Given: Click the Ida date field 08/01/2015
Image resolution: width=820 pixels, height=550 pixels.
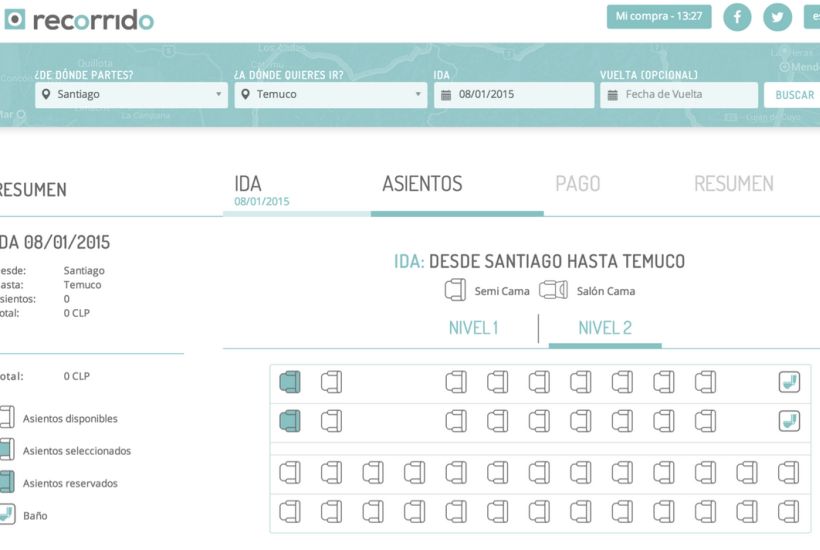Looking at the screenshot, I should [514, 95].
